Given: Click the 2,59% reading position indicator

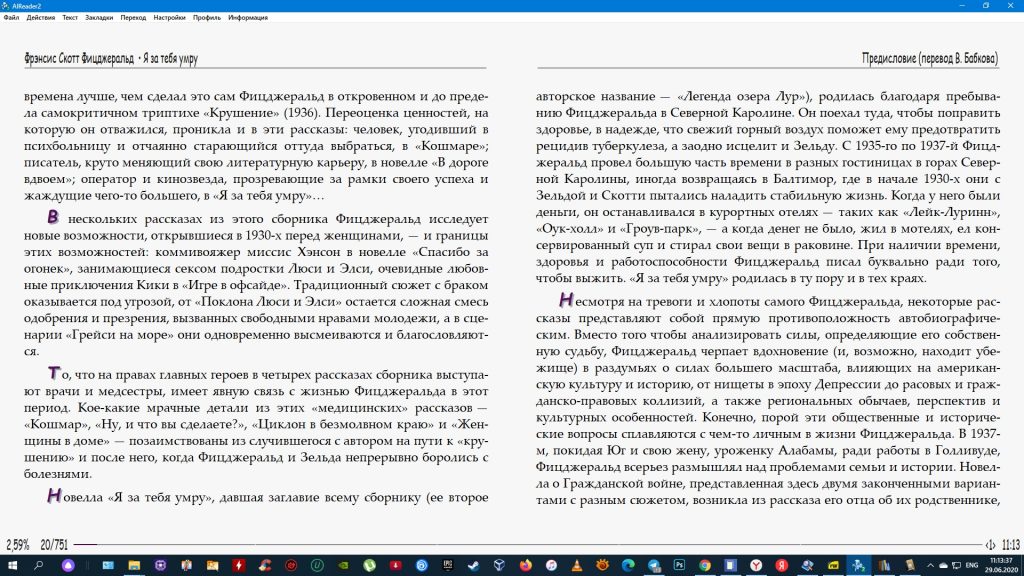Looking at the screenshot, I should click(x=17, y=545).
